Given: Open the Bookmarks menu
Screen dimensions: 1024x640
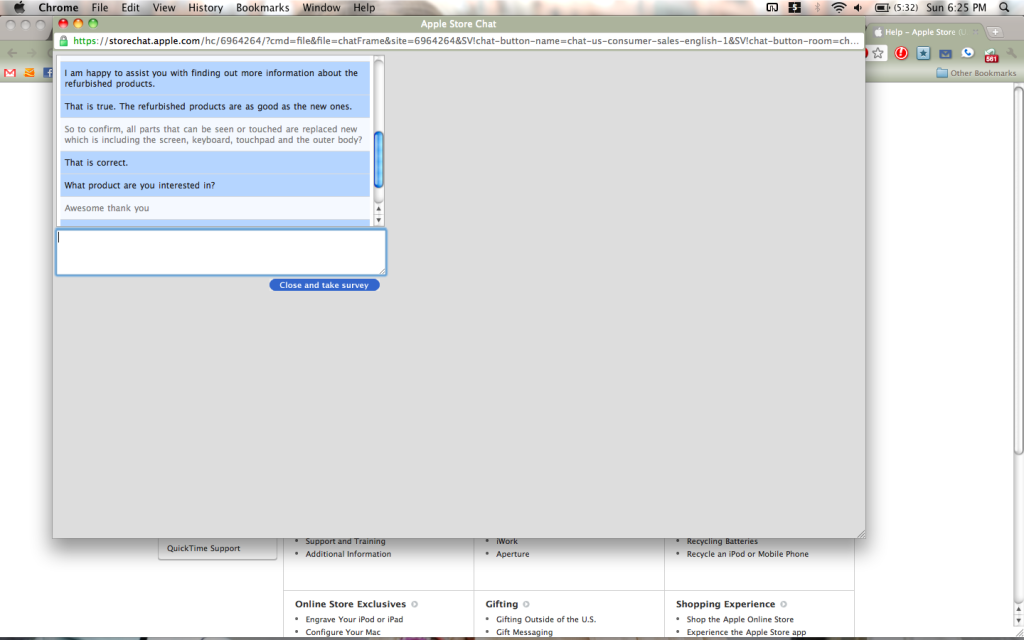Looking at the screenshot, I should coord(263,8).
